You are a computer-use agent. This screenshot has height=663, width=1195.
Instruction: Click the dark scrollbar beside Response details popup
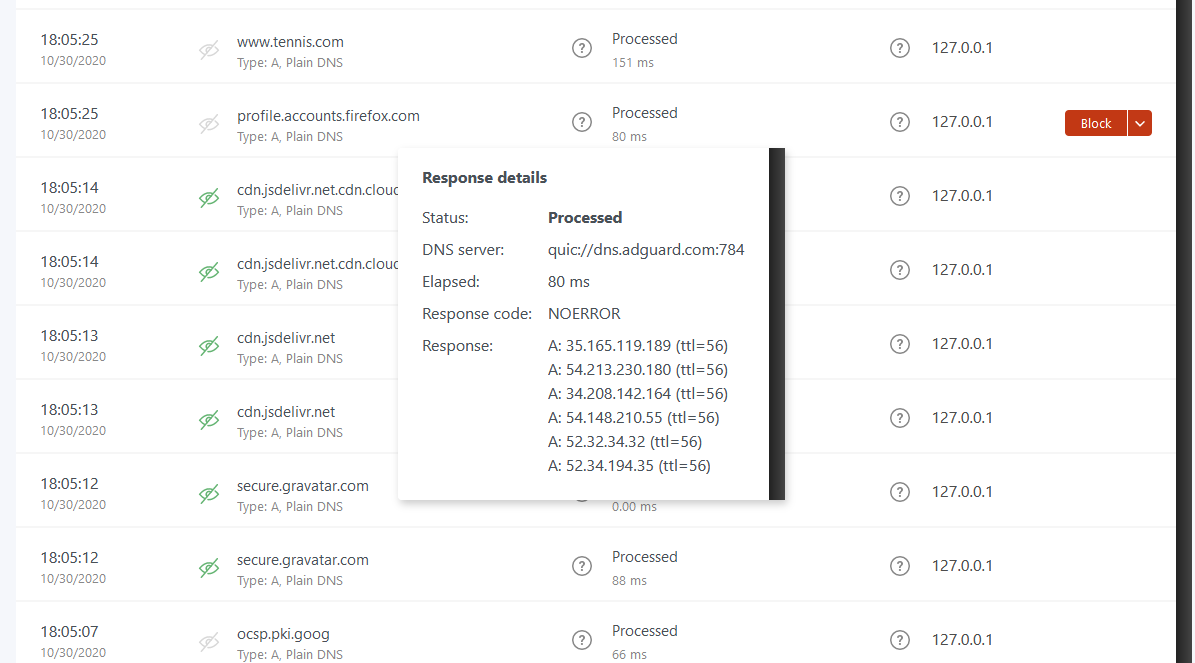coord(777,324)
